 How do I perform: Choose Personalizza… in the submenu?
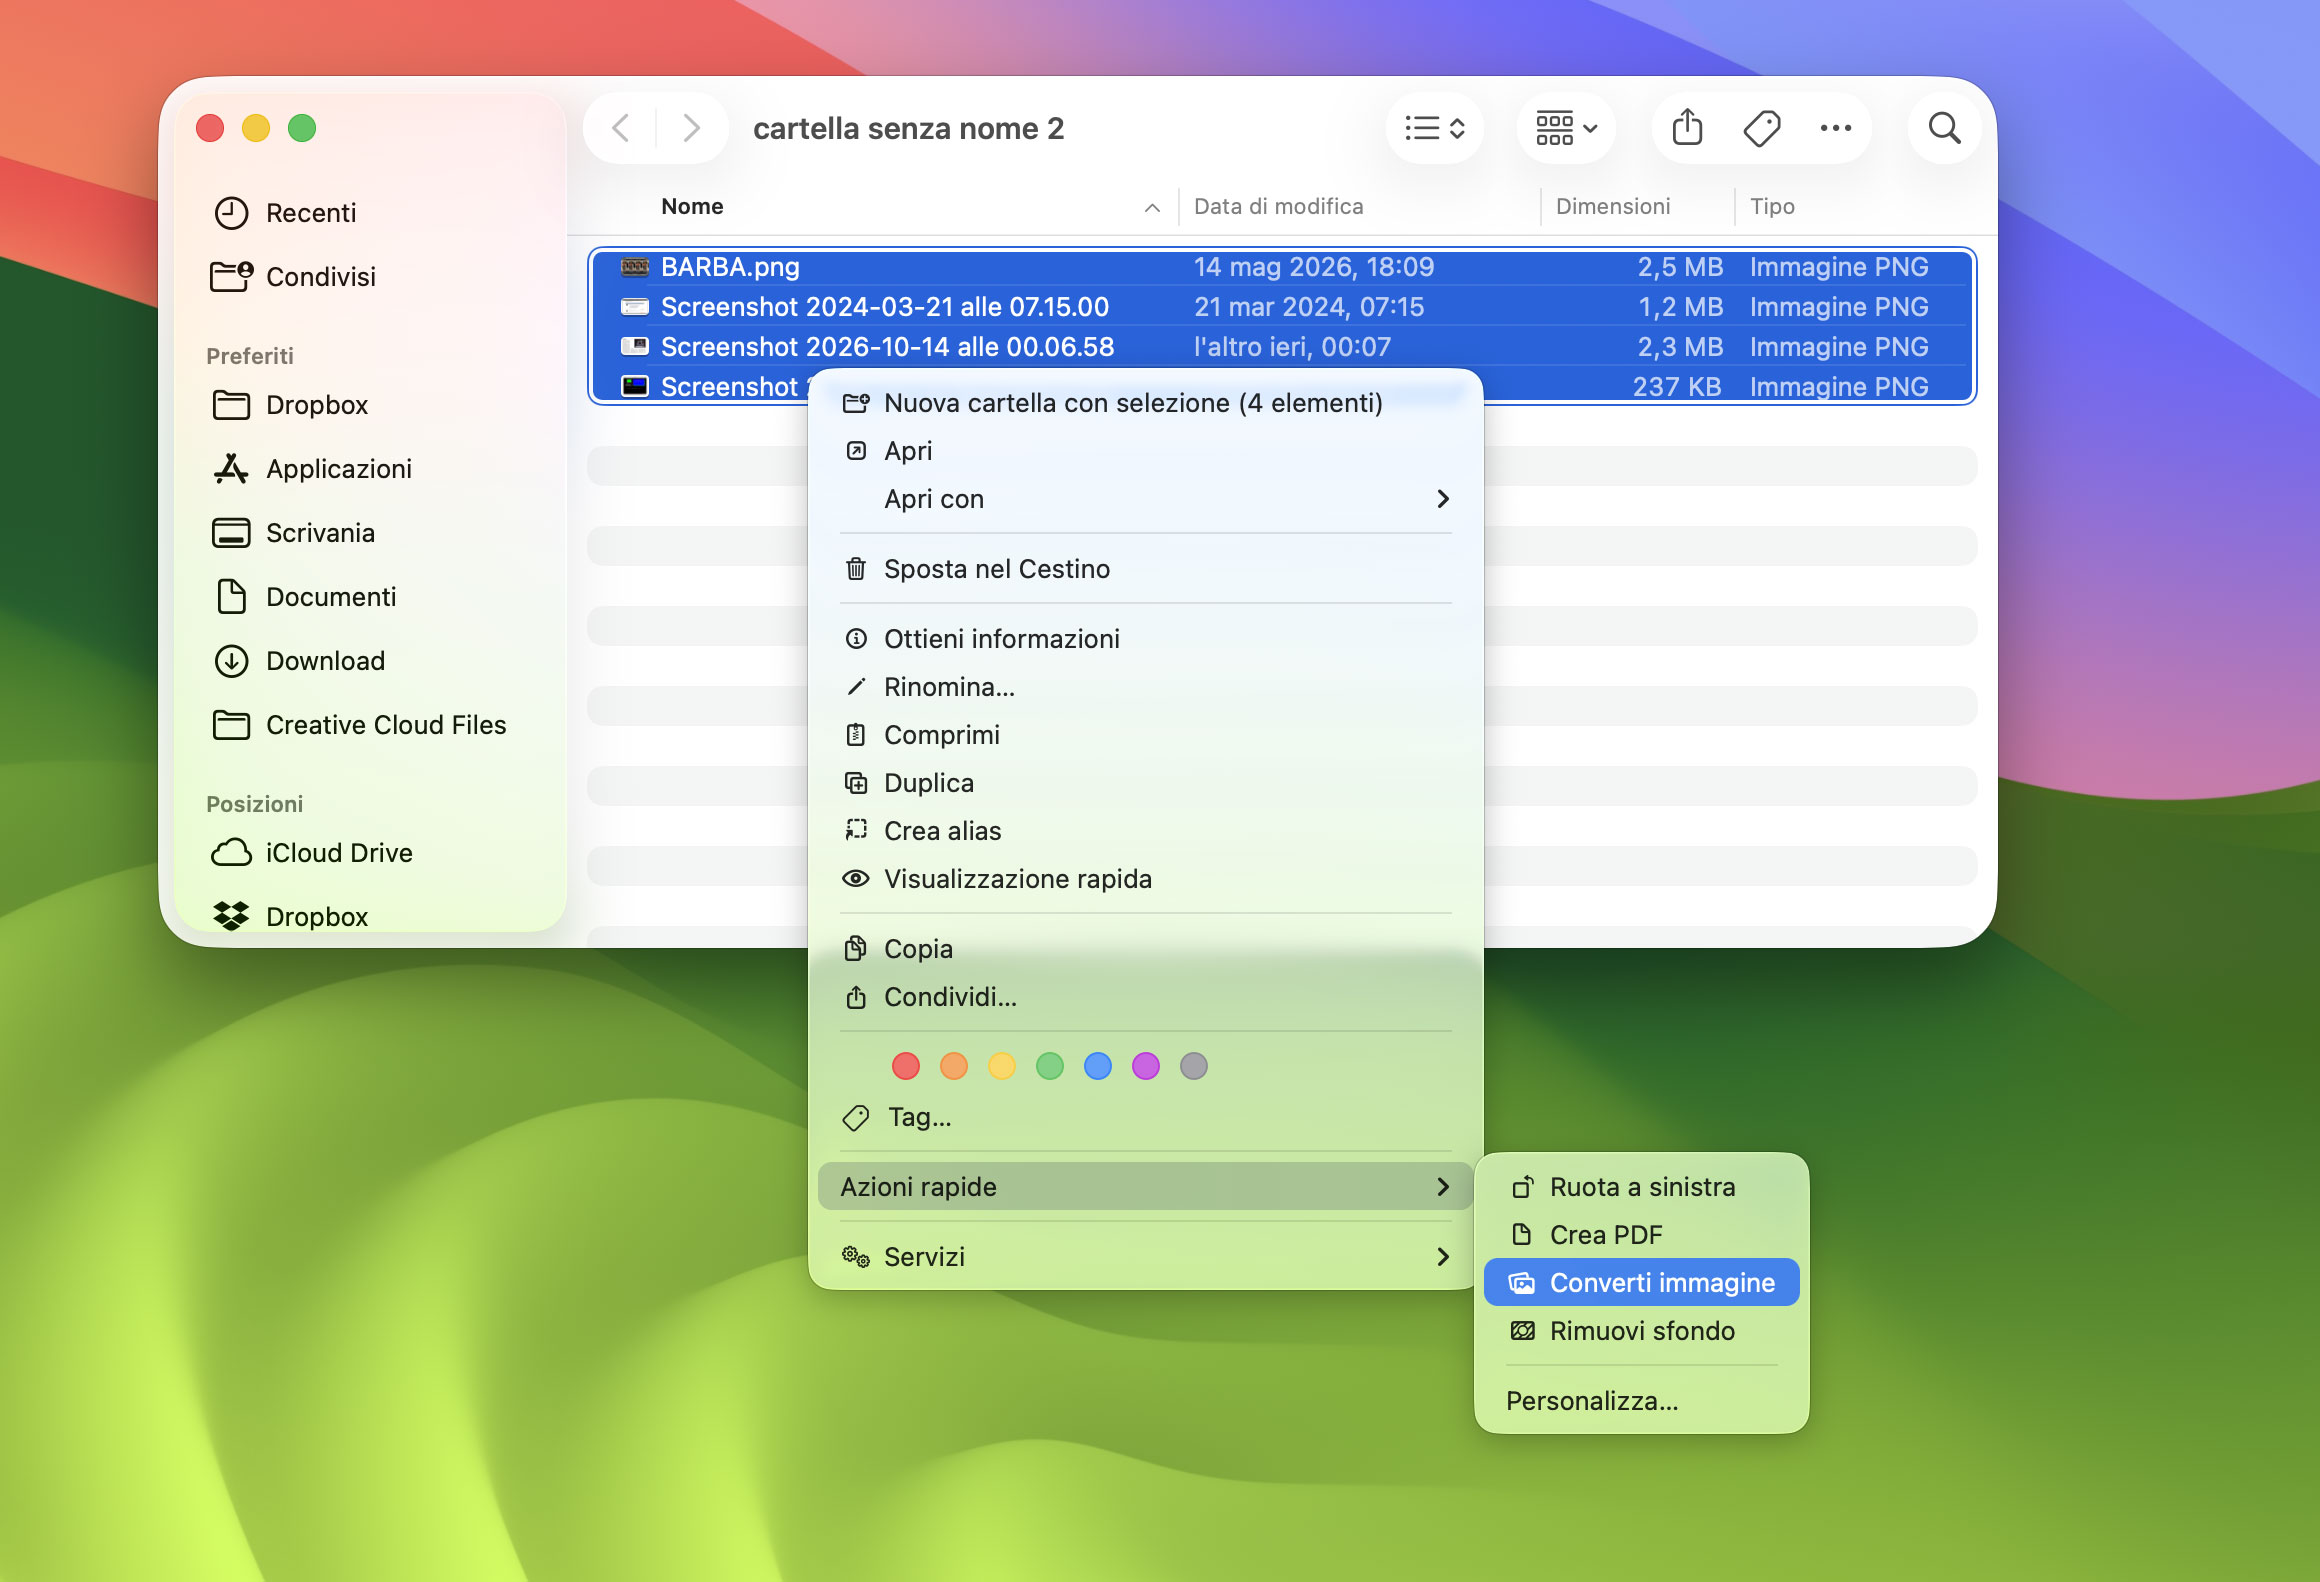point(1641,1401)
